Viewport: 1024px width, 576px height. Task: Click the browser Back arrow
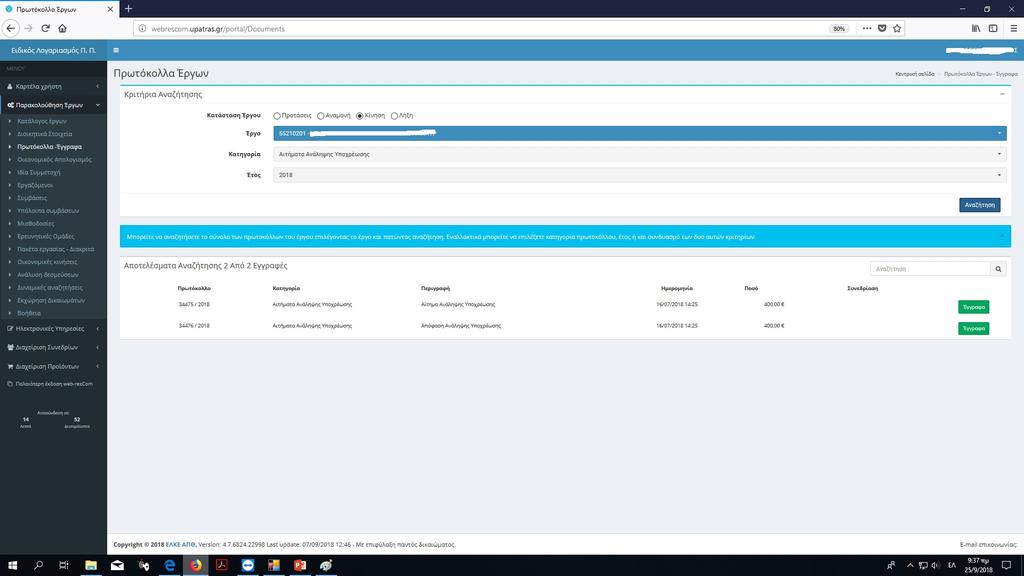click(x=10, y=28)
